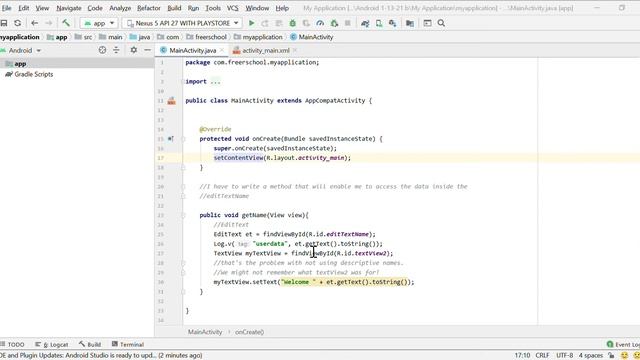
Task: Click the 17:10 cursor position indicator
Action: point(522,356)
